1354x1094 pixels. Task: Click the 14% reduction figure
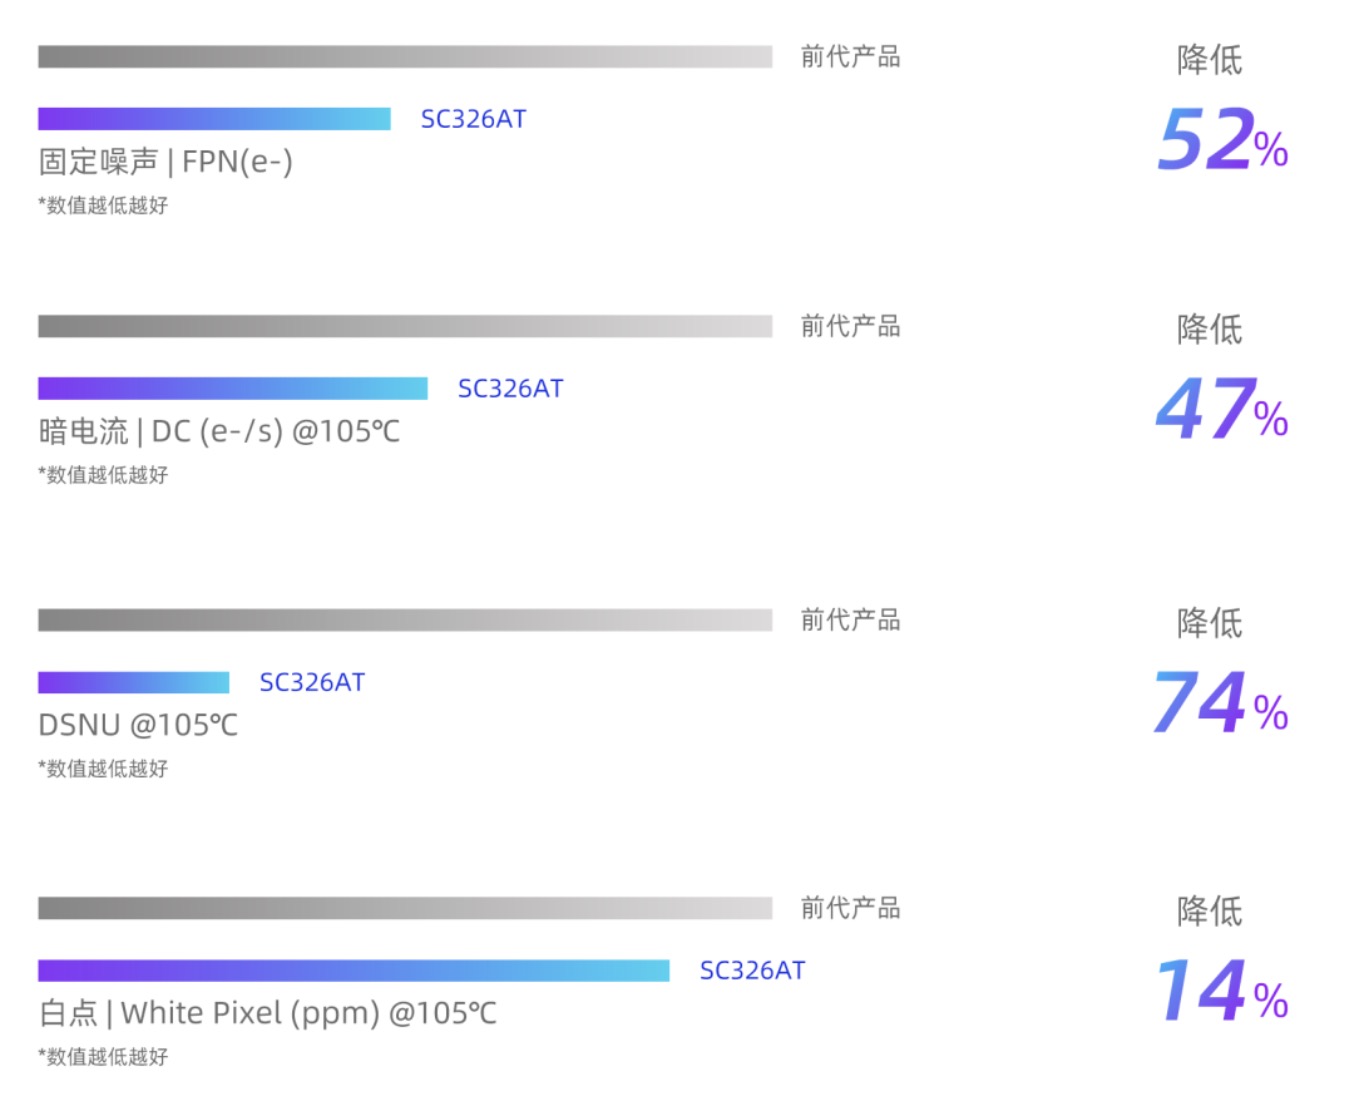pyautogui.click(x=1222, y=991)
